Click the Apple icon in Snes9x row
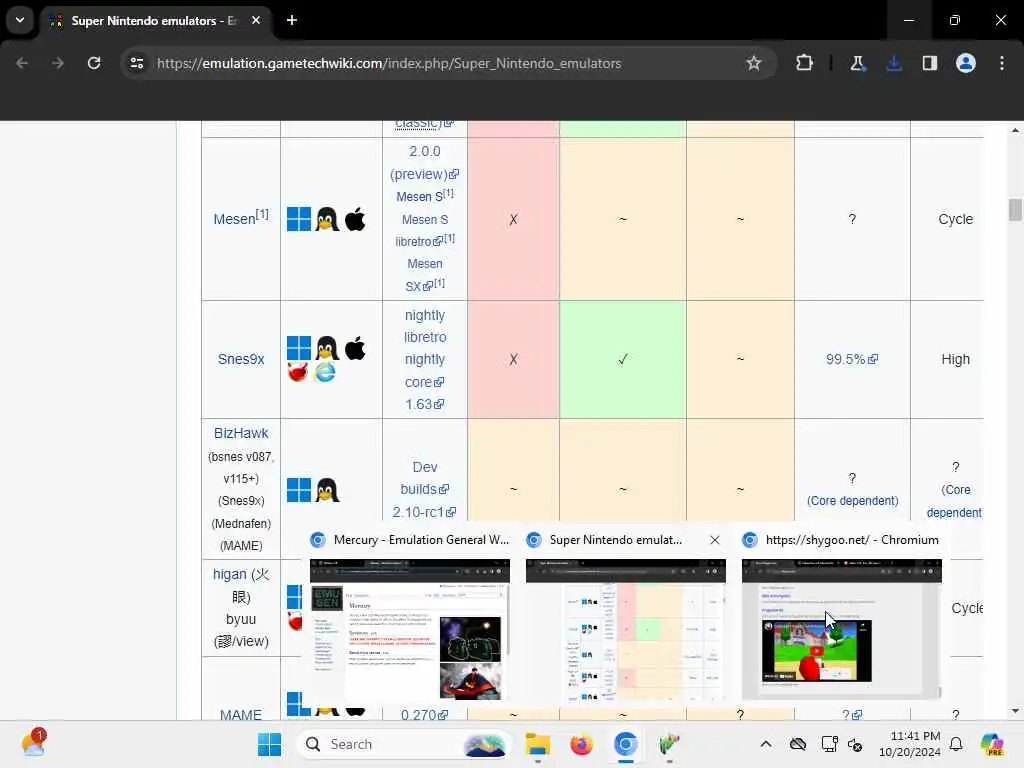The width and height of the screenshot is (1024, 768). 355,348
